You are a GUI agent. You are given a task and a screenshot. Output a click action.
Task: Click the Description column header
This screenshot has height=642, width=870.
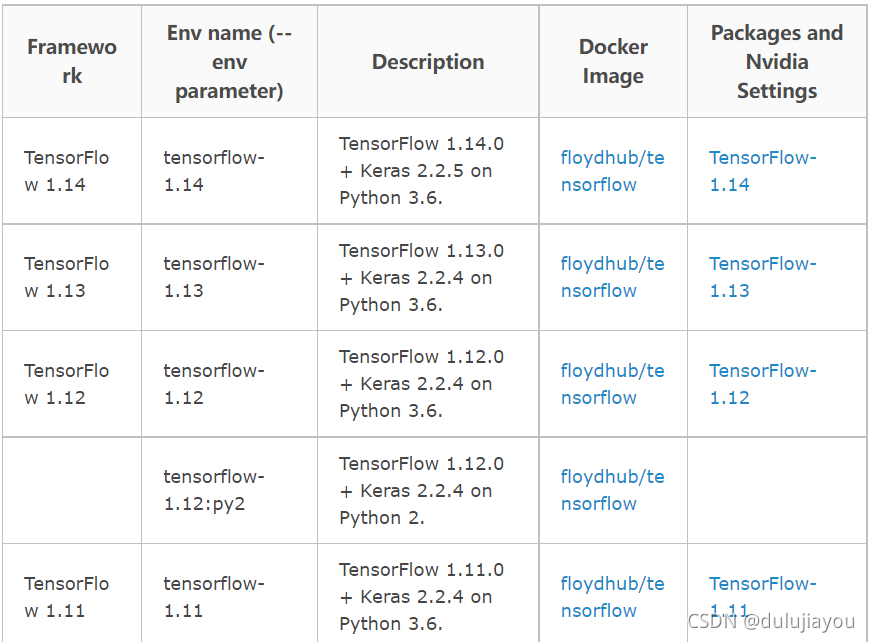[428, 61]
